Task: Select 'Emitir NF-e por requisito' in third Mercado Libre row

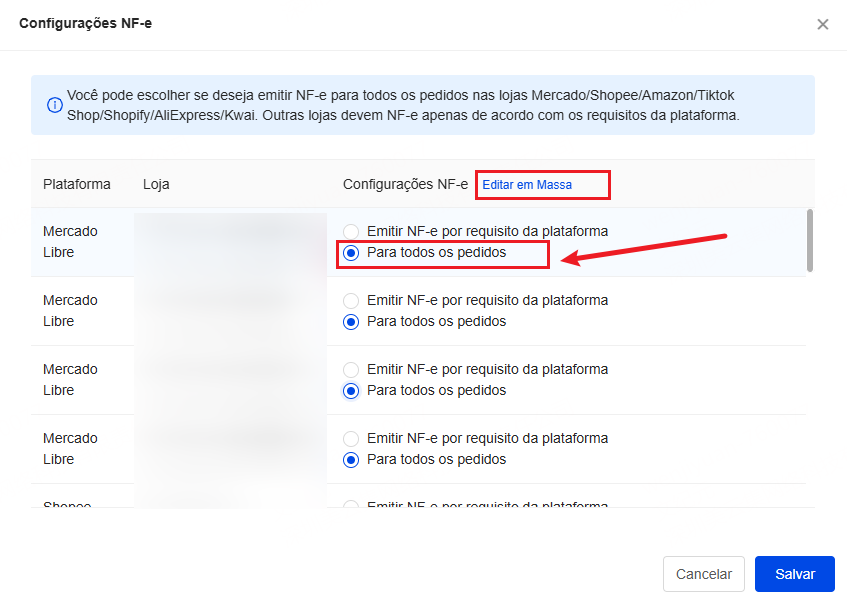Action: [351, 370]
